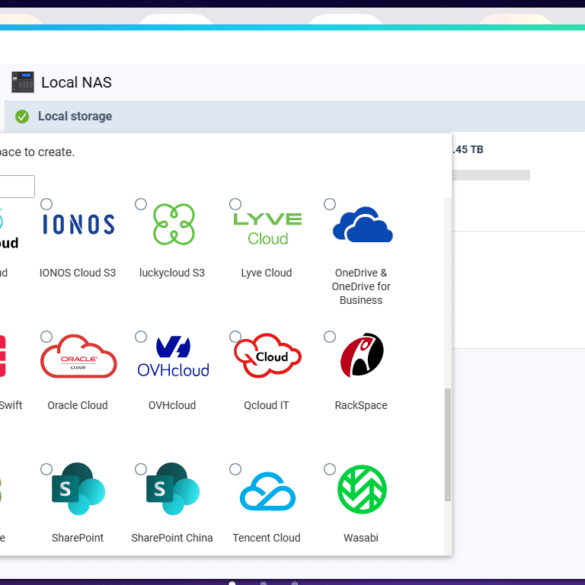Click OneDrive & OneDrive for Business label

click(x=361, y=287)
